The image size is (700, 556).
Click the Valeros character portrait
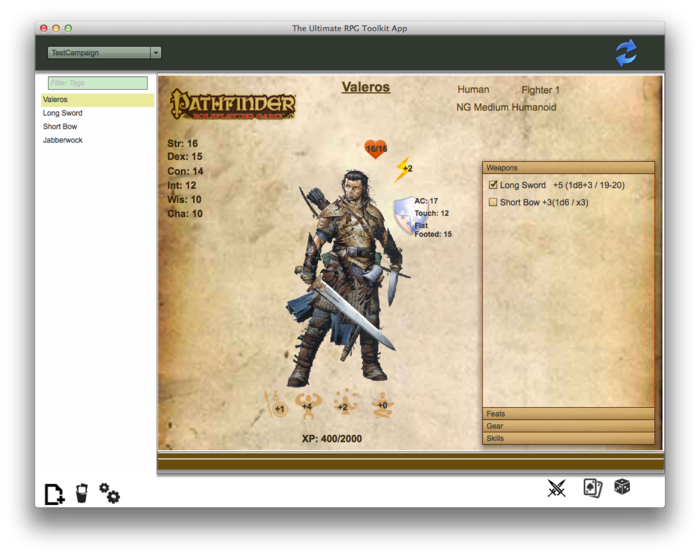(346, 278)
